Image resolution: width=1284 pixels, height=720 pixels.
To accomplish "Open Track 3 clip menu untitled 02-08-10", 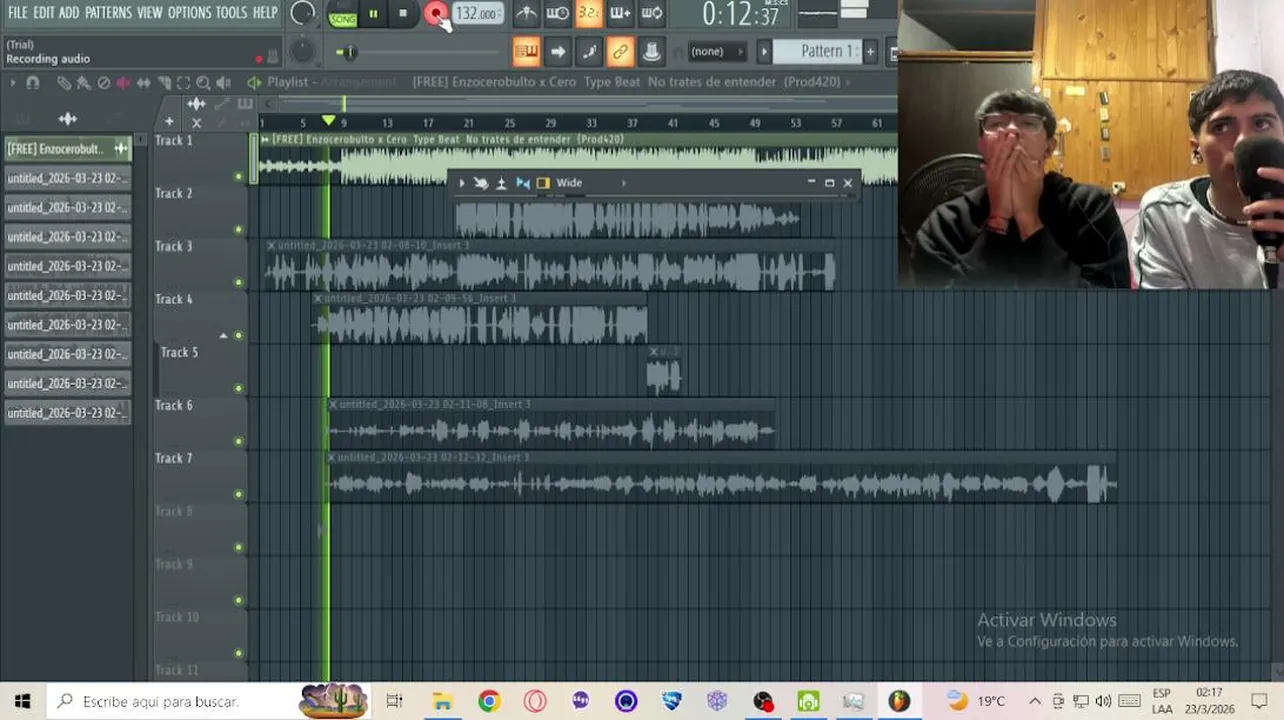I will (x=271, y=245).
